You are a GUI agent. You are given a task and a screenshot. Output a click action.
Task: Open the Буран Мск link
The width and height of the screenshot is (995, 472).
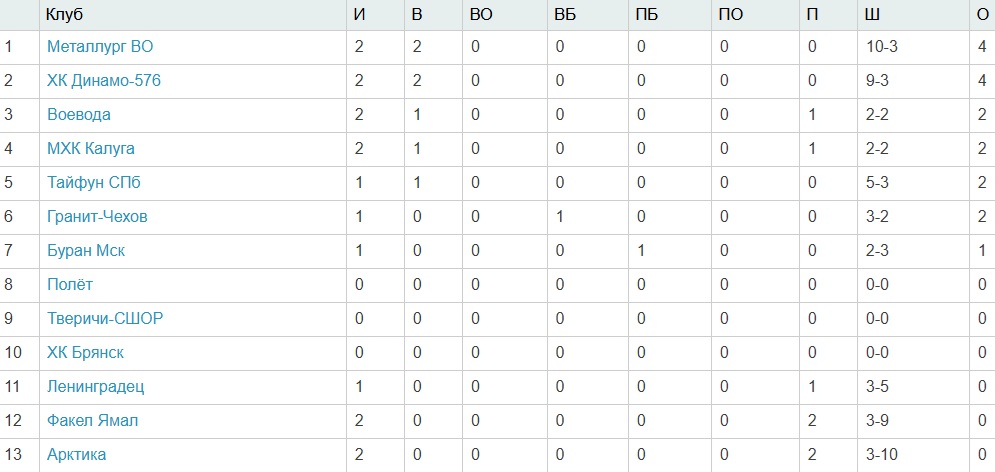click(x=86, y=250)
